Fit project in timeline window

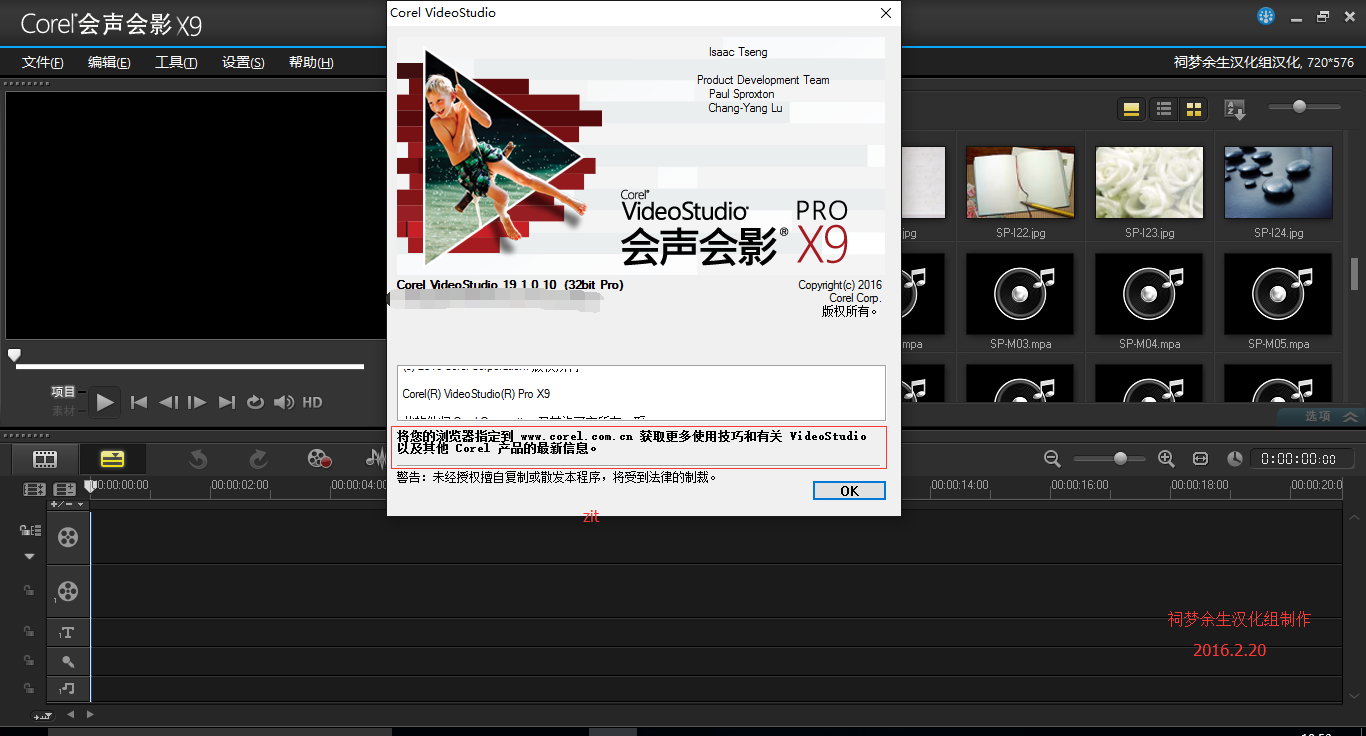pyautogui.click(x=1200, y=458)
